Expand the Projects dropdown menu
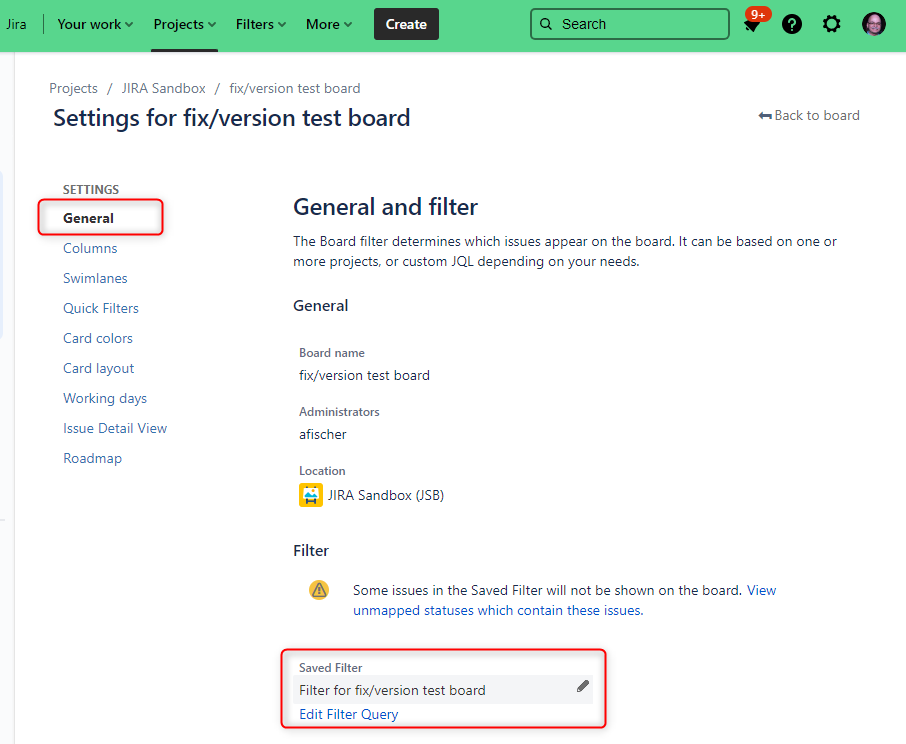 (x=185, y=24)
